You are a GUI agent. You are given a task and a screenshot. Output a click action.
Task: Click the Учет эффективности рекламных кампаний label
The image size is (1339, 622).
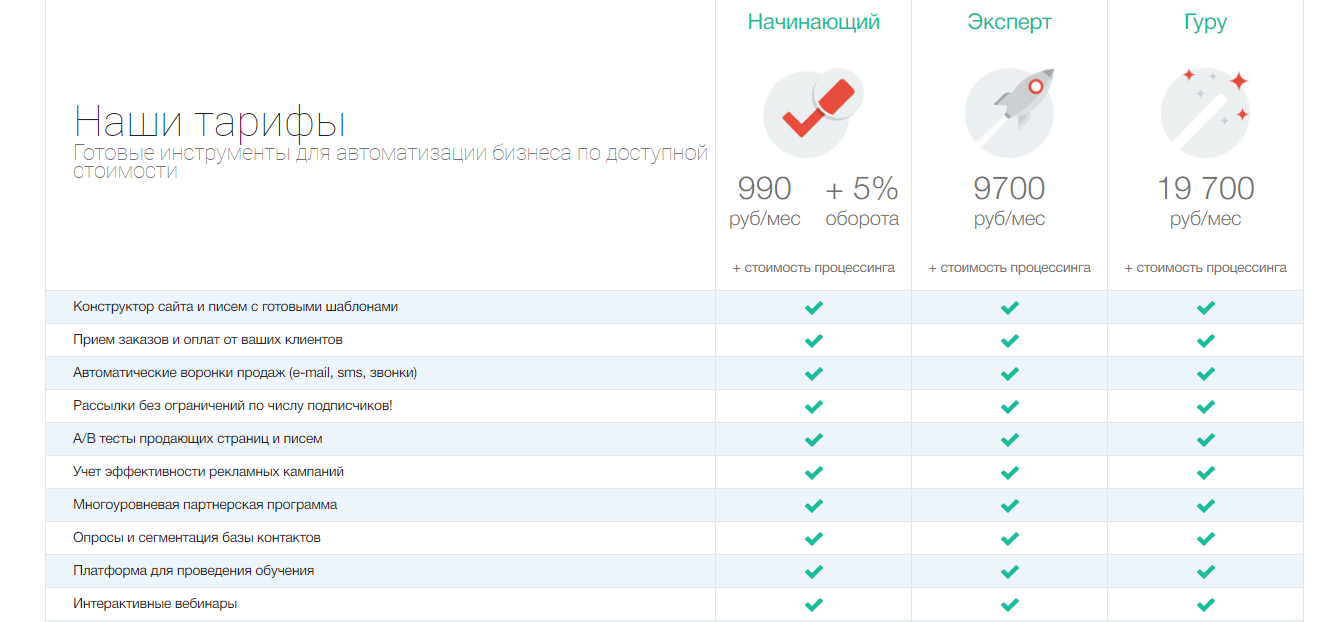coord(208,472)
